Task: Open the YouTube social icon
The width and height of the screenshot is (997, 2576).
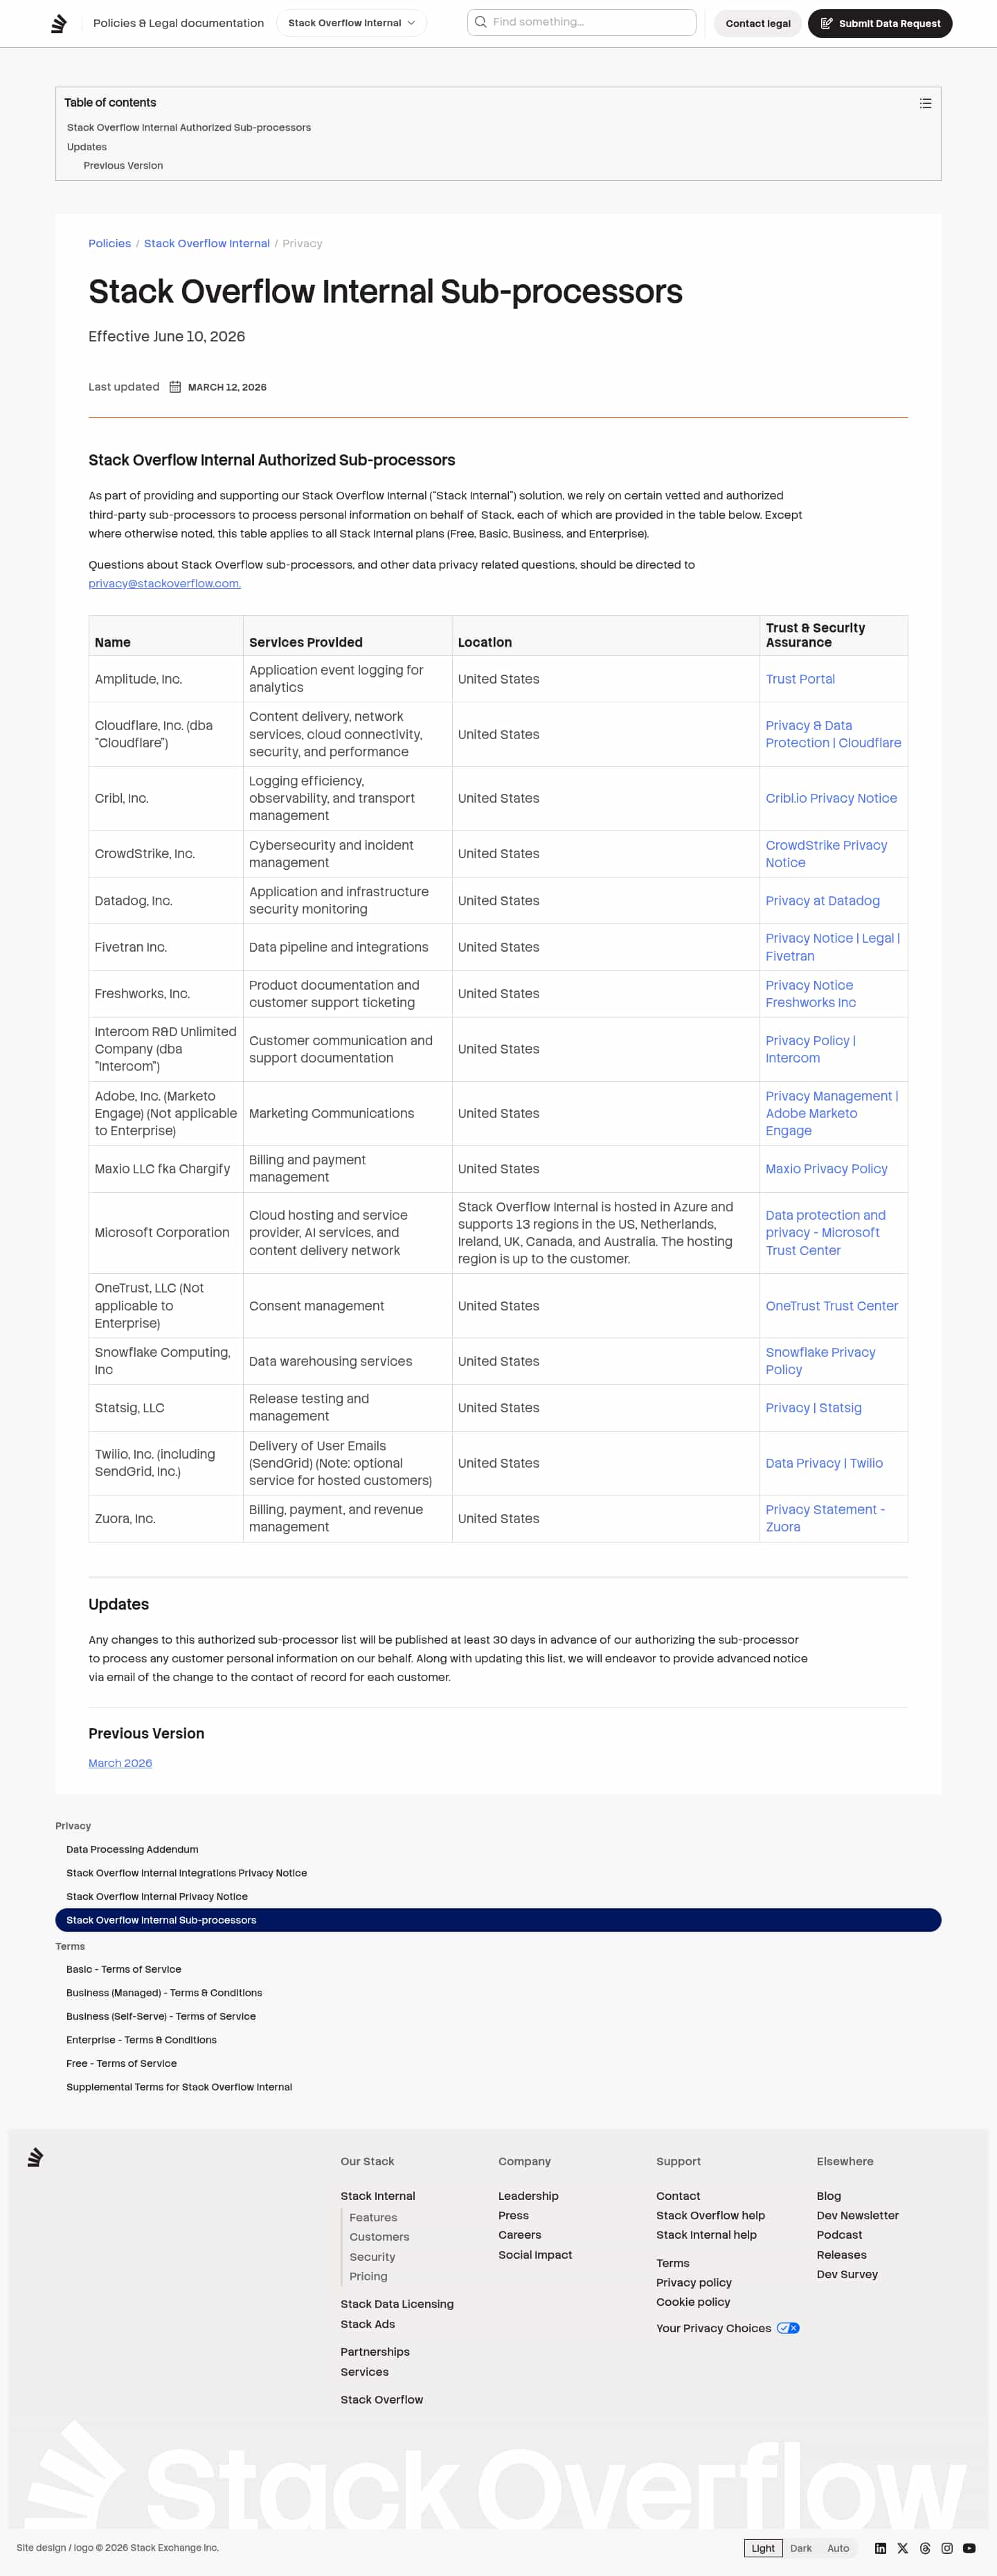Action: (x=969, y=2548)
